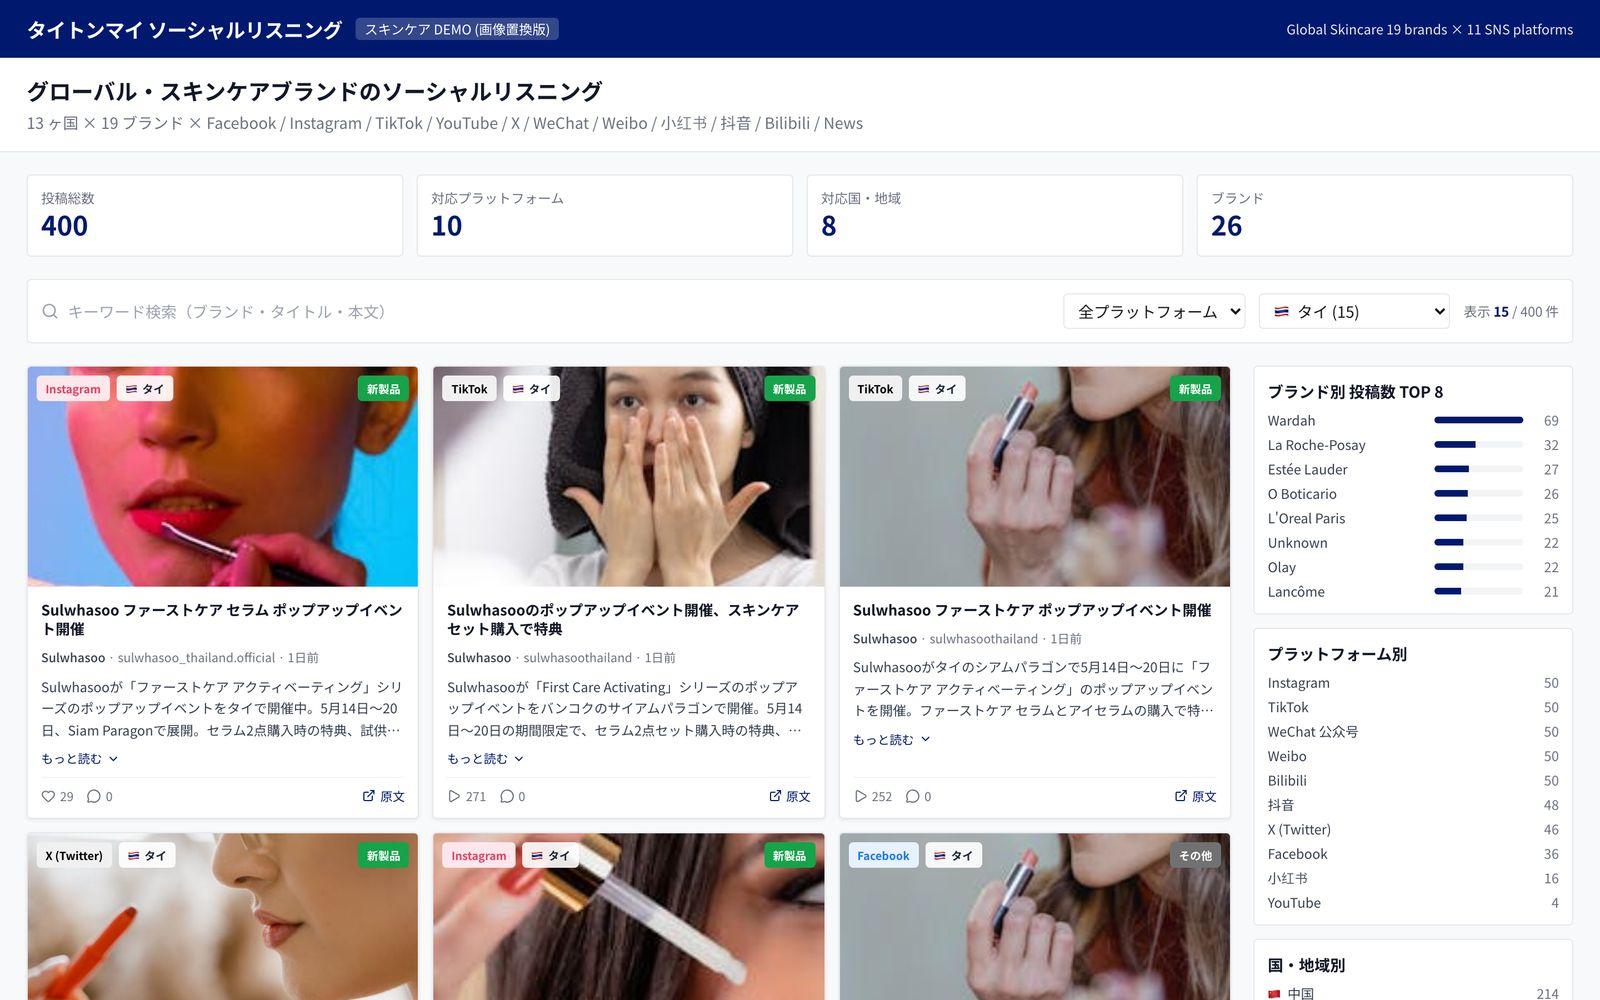Click account name sulwhasoo_thailand.official
Screen dimensions: 1600x1000
coord(196,658)
